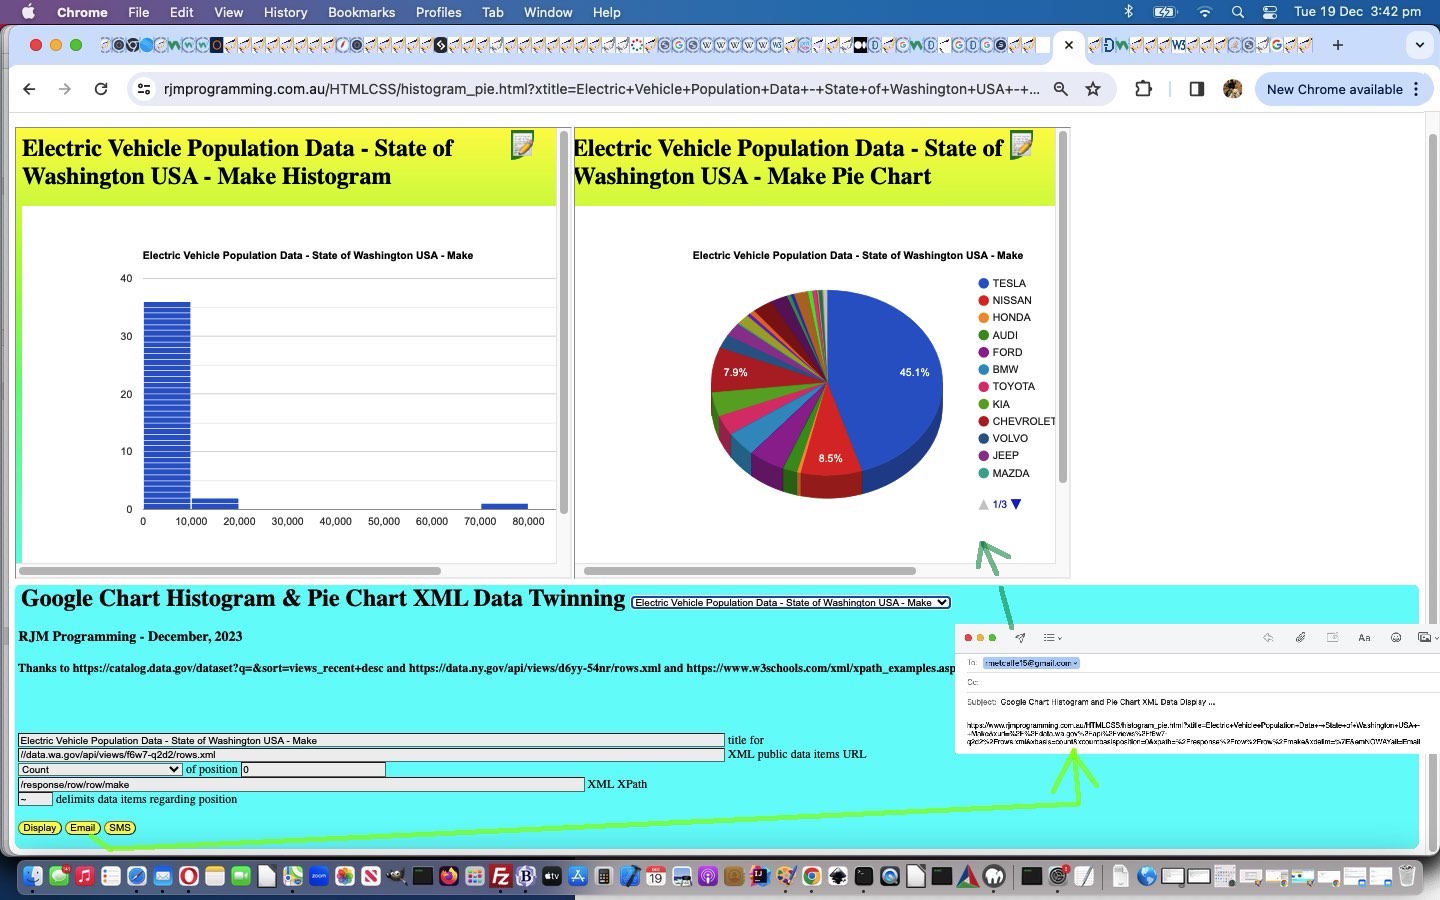Image resolution: width=1440 pixels, height=900 pixels.
Task: Click the NISSAN legend entry
Action: (x=1005, y=300)
